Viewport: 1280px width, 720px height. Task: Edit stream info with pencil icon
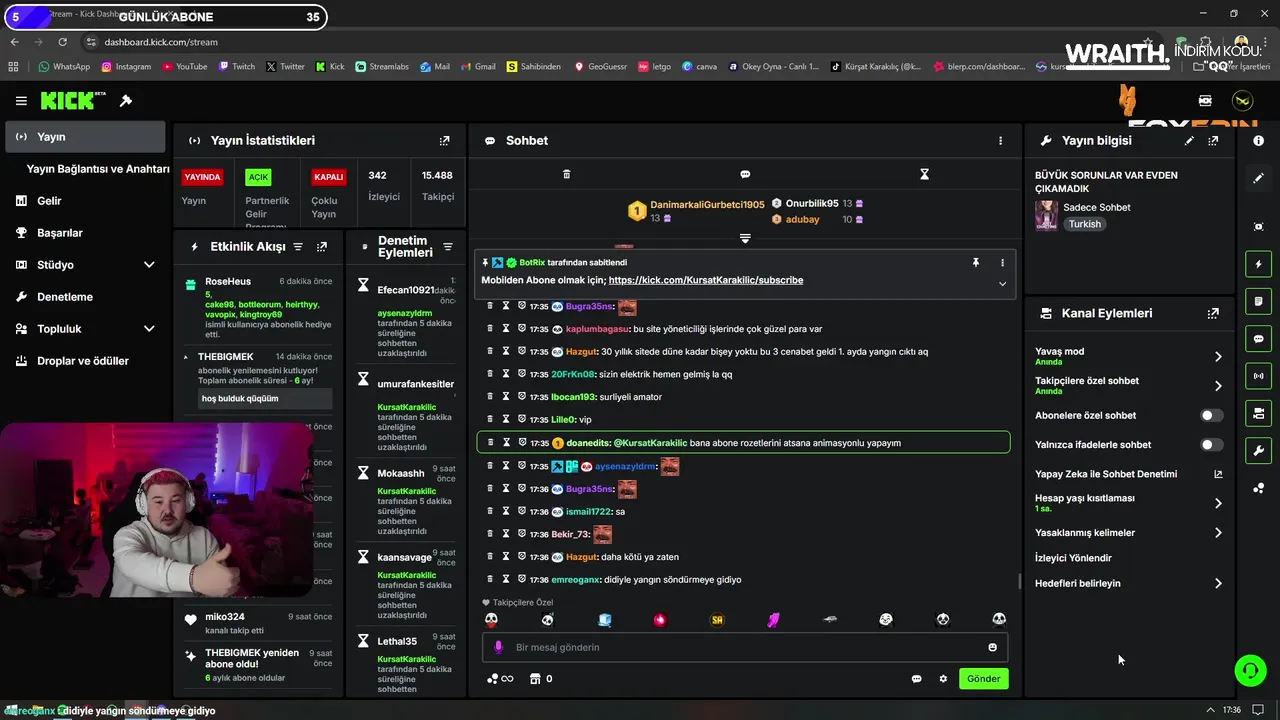[1189, 141]
